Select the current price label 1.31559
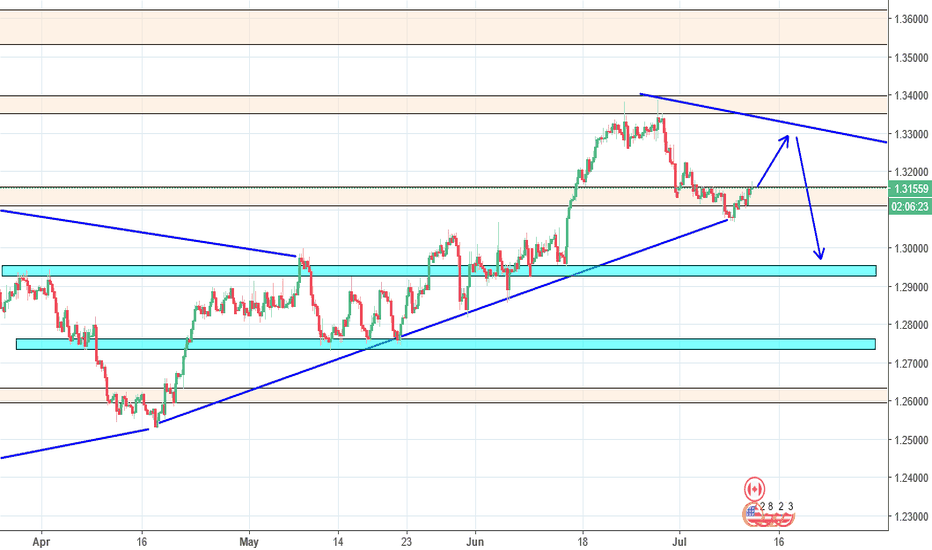Viewport: 932px width, 550px height. [911, 189]
